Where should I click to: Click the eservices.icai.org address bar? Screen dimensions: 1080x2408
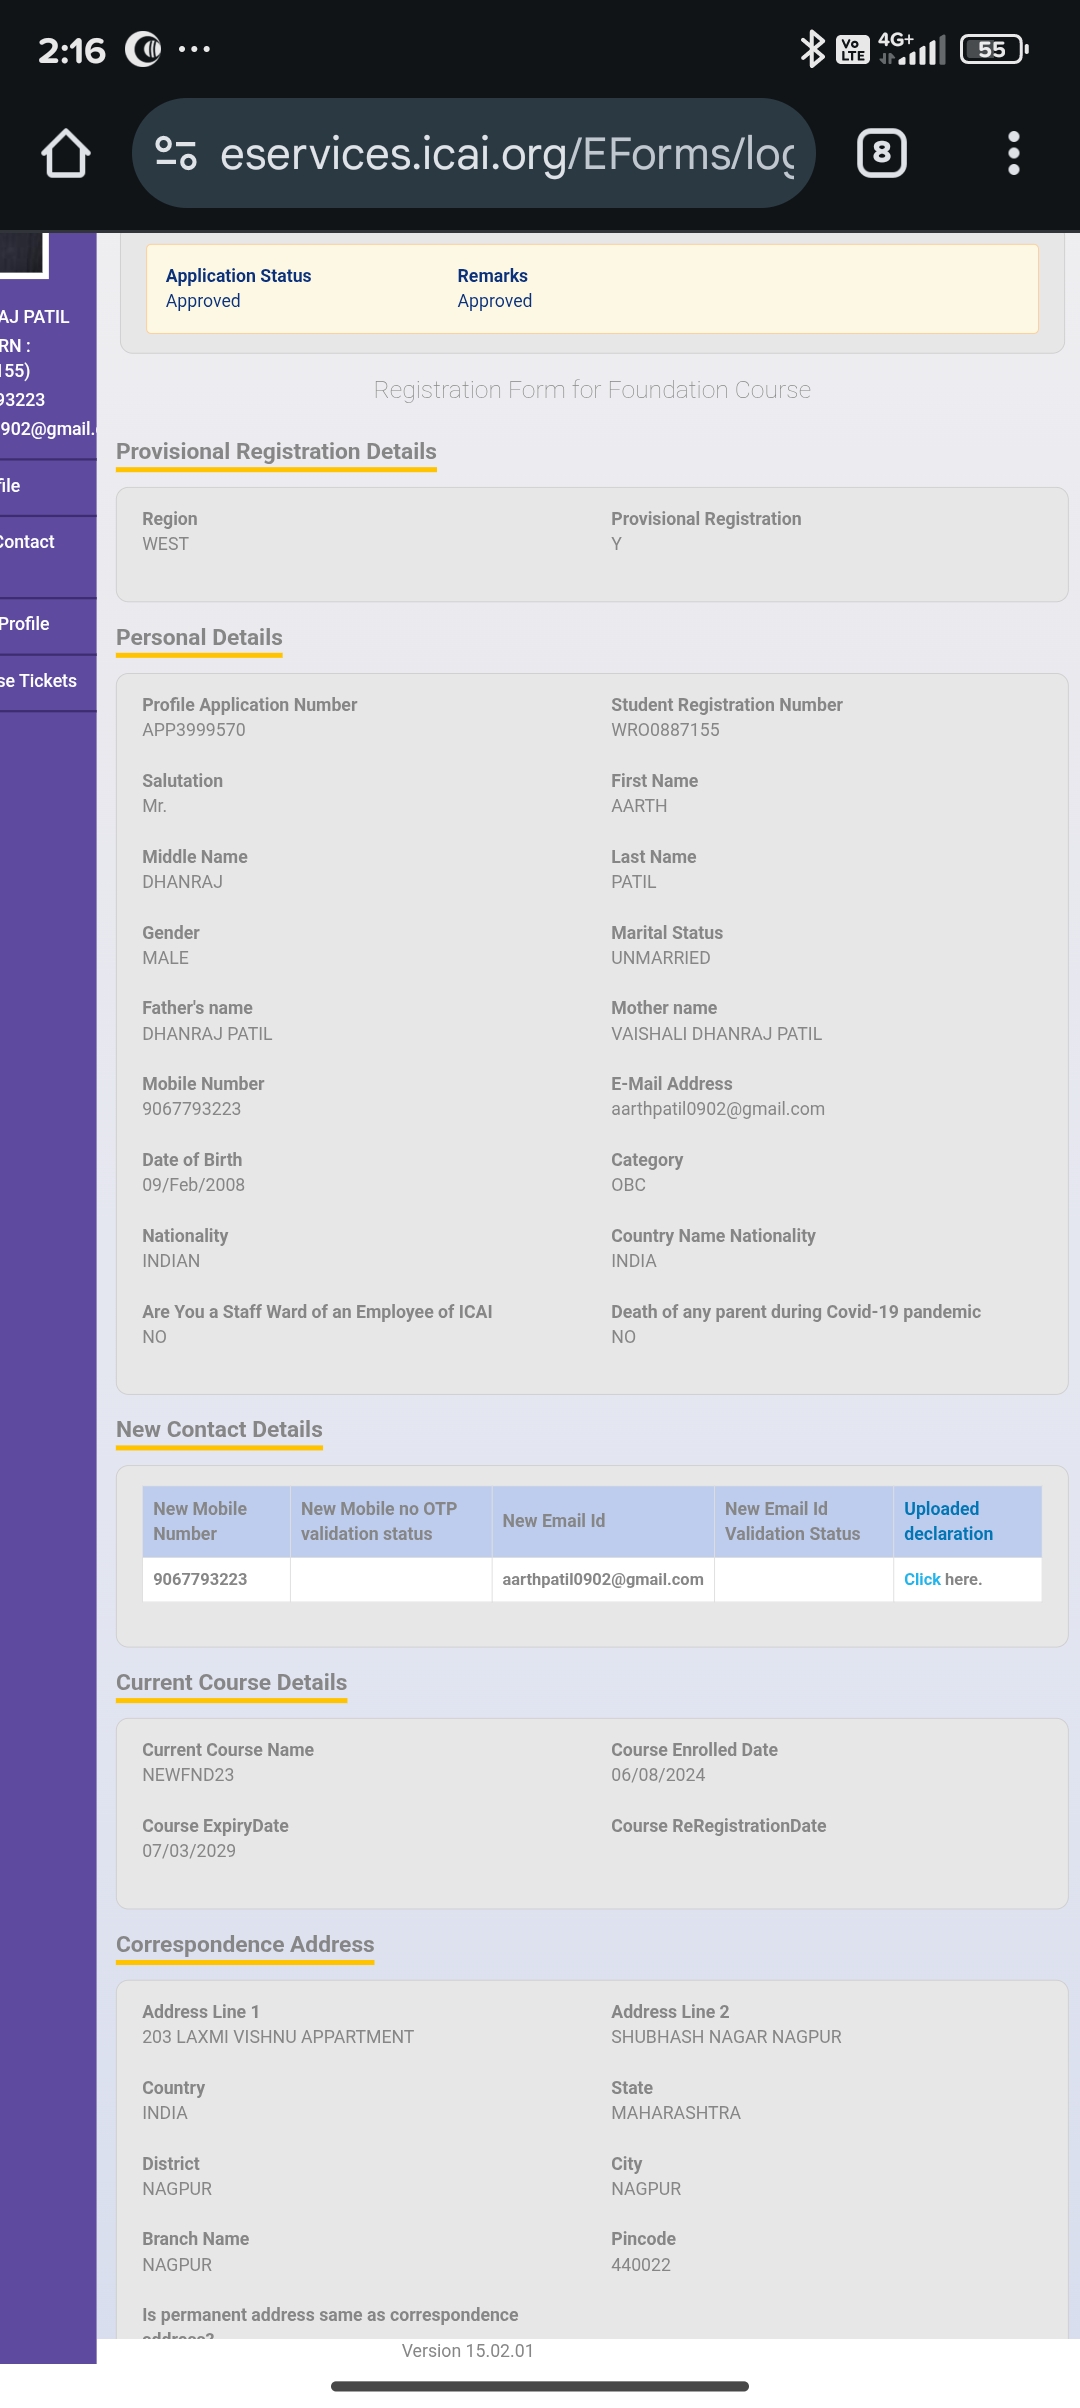pyautogui.click(x=505, y=154)
